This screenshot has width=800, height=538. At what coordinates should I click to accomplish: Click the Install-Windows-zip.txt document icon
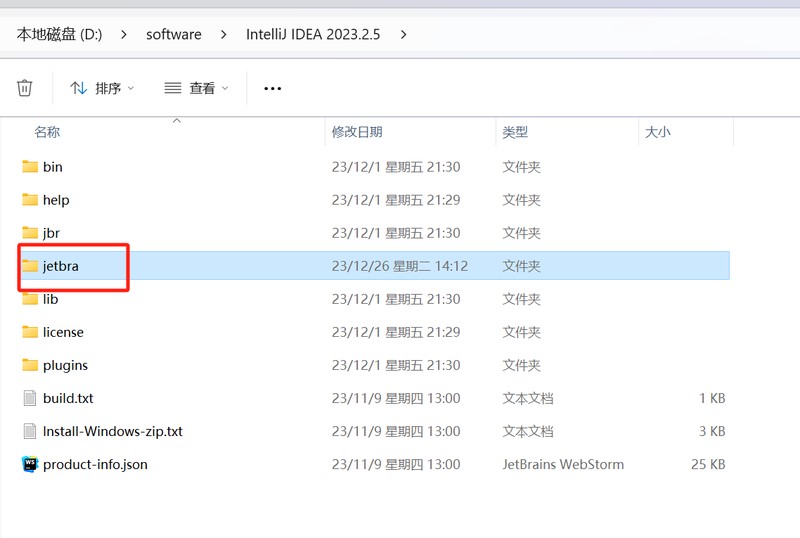tap(30, 431)
